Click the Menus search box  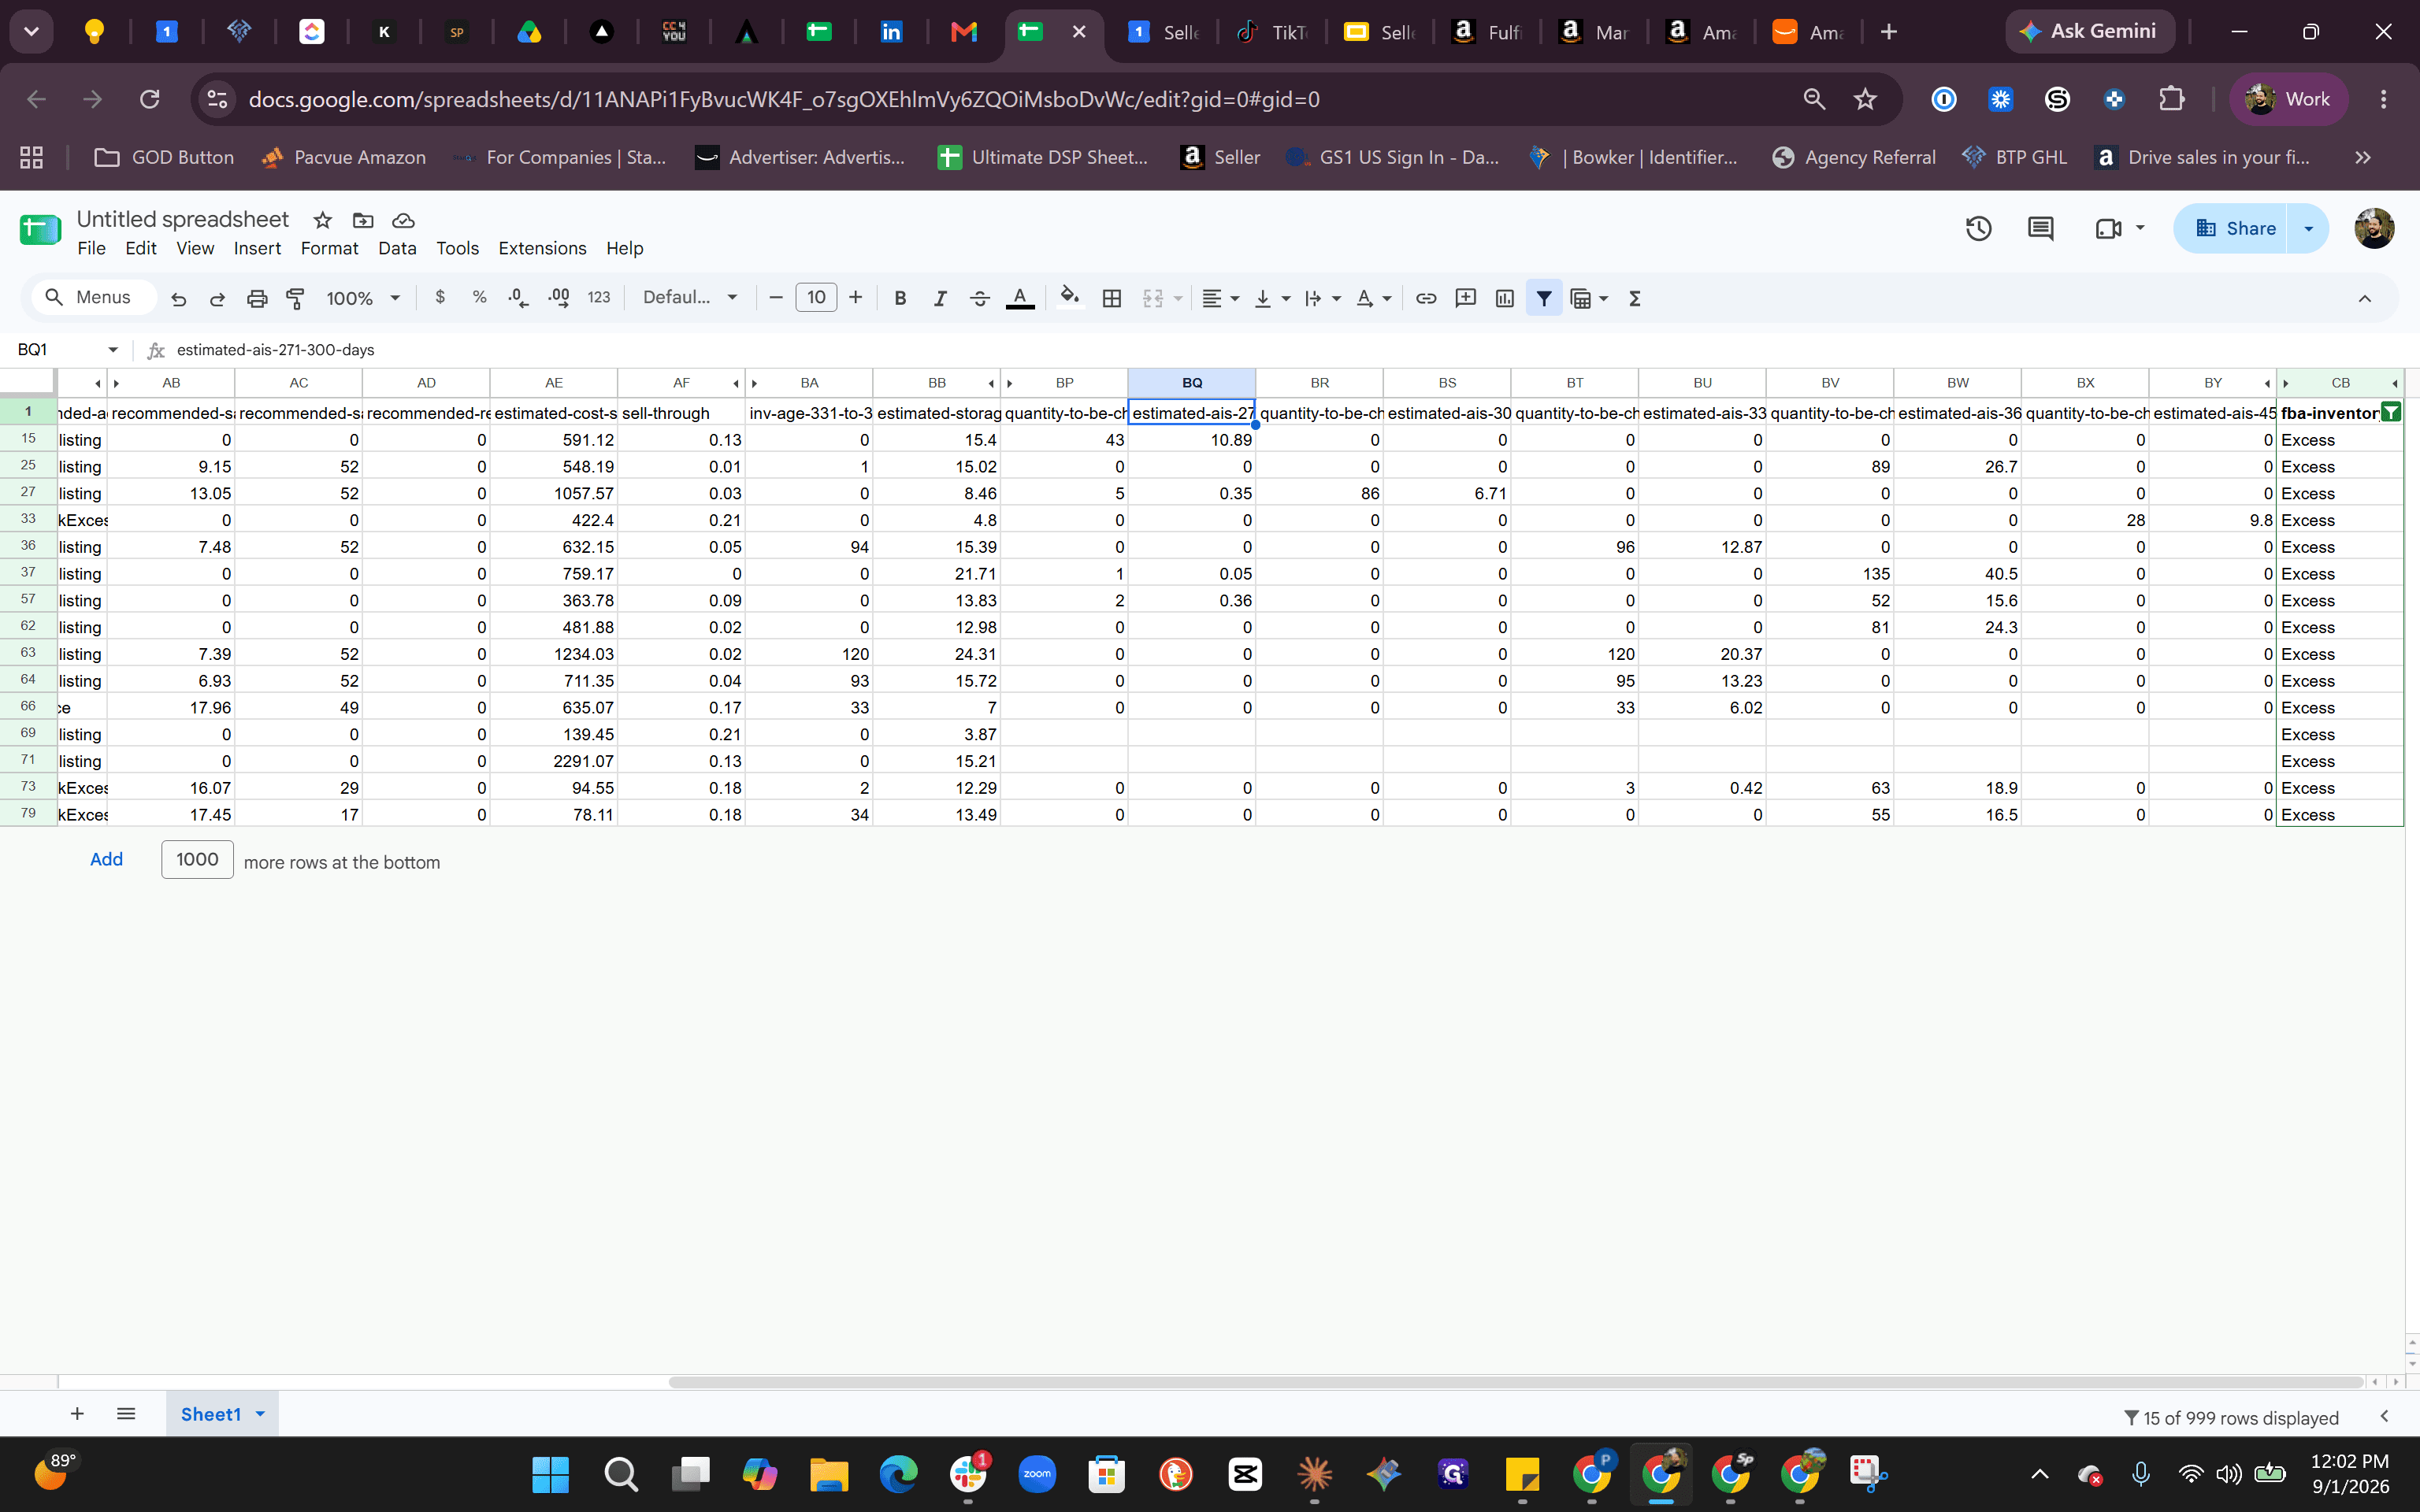95,297
